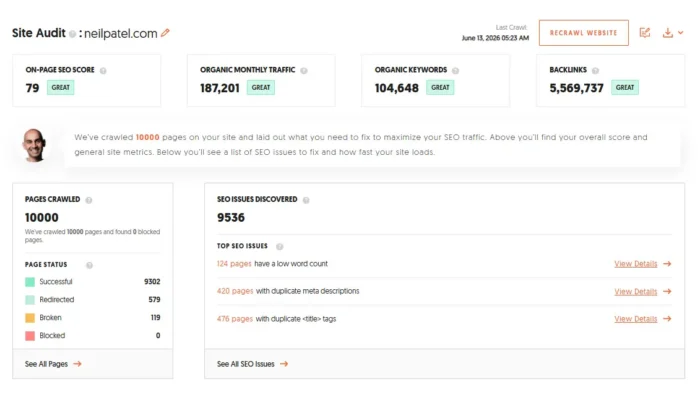Click the 9302 successful pages count

coord(152,282)
